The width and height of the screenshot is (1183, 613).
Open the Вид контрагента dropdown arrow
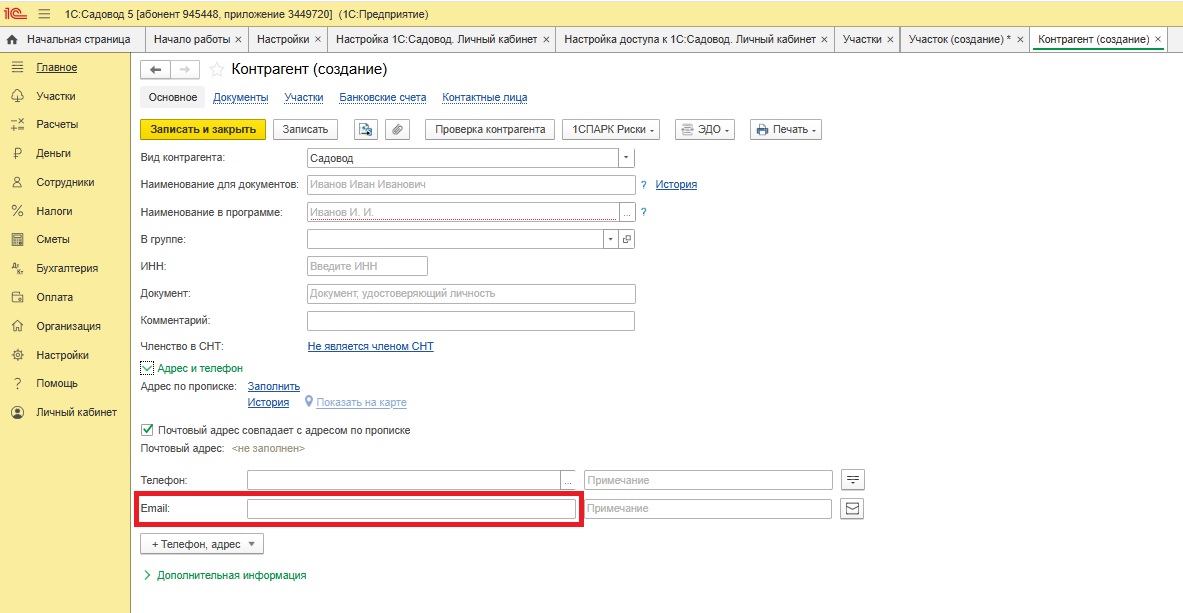pyautogui.click(x=627, y=158)
